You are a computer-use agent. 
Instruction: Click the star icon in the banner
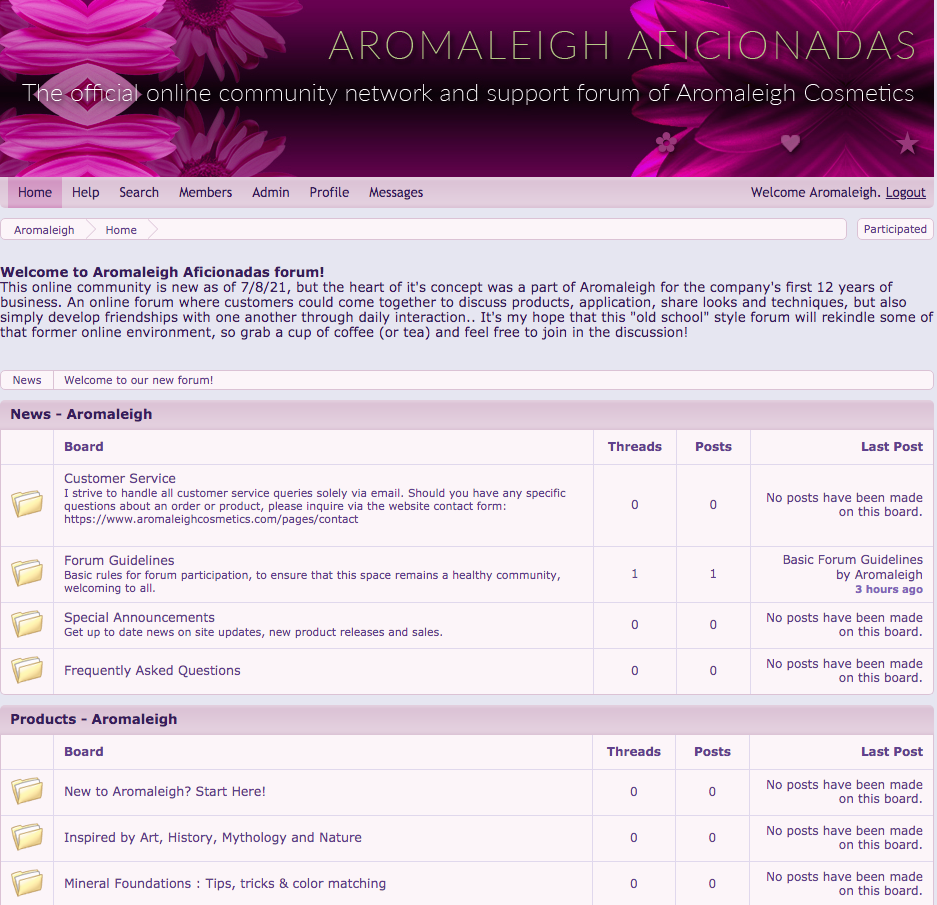[x=907, y=142]
